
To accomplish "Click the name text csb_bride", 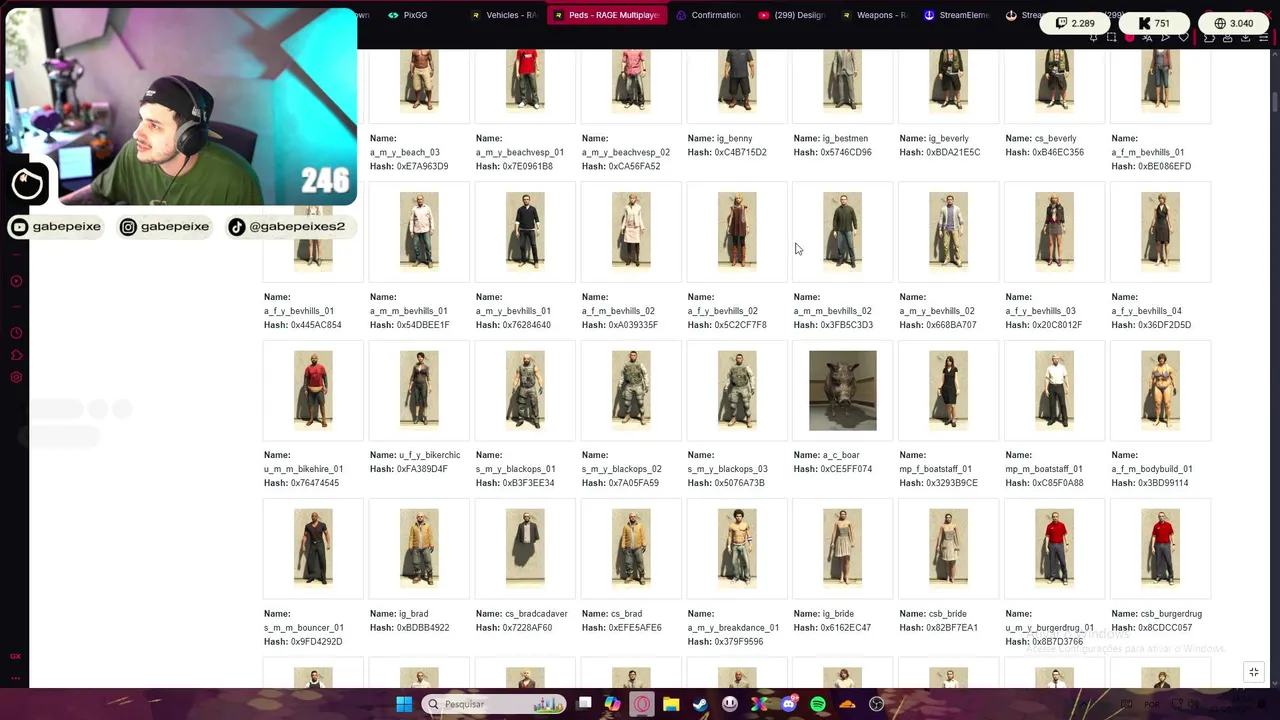I will pyautogui.click(x=948, y=614).
